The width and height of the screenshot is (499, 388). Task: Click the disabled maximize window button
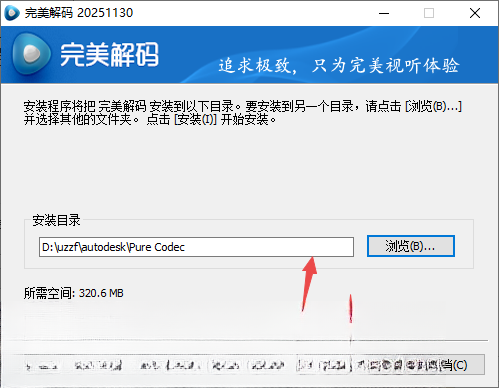(x=429, y=13)
